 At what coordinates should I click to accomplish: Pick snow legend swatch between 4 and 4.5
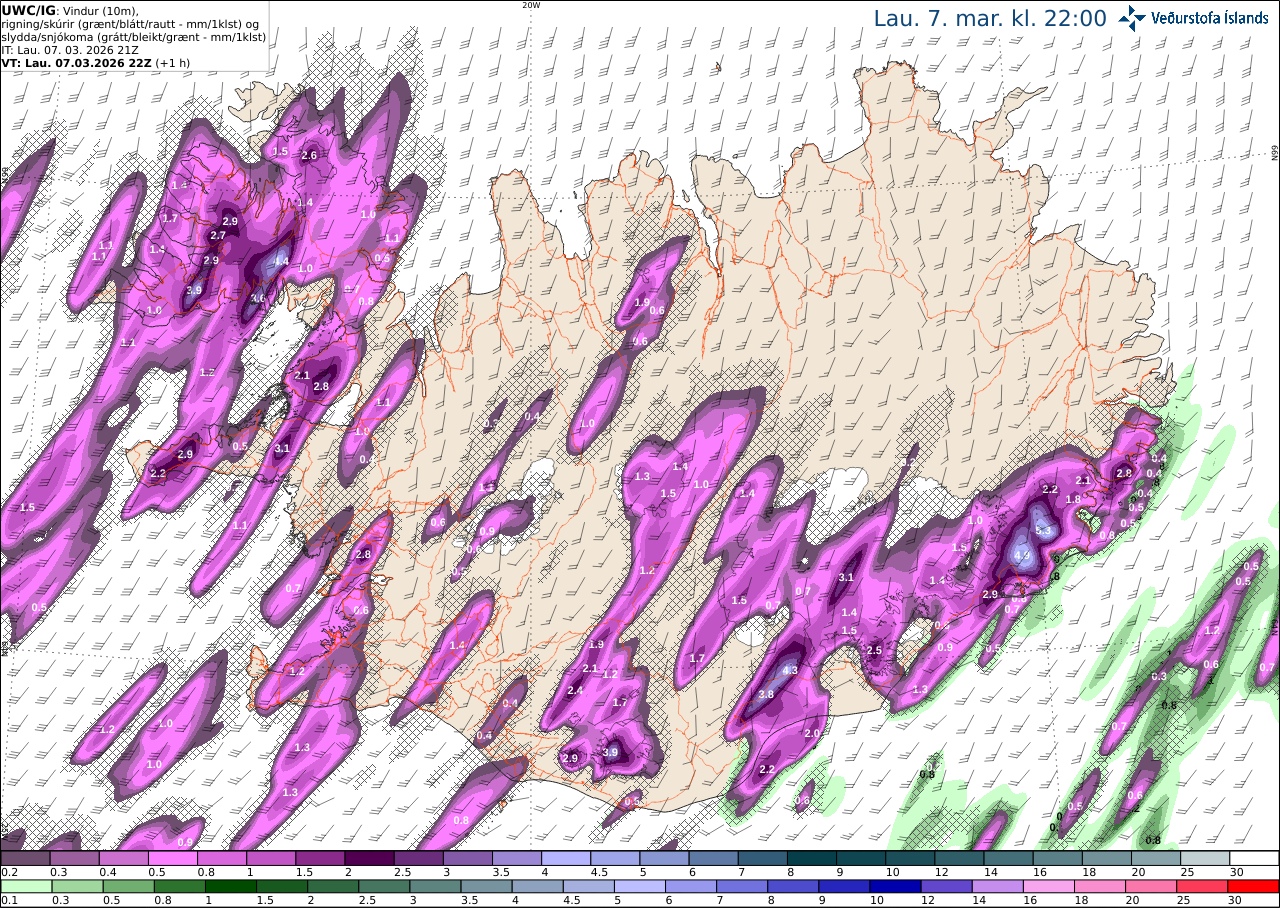tap(566, 857)
